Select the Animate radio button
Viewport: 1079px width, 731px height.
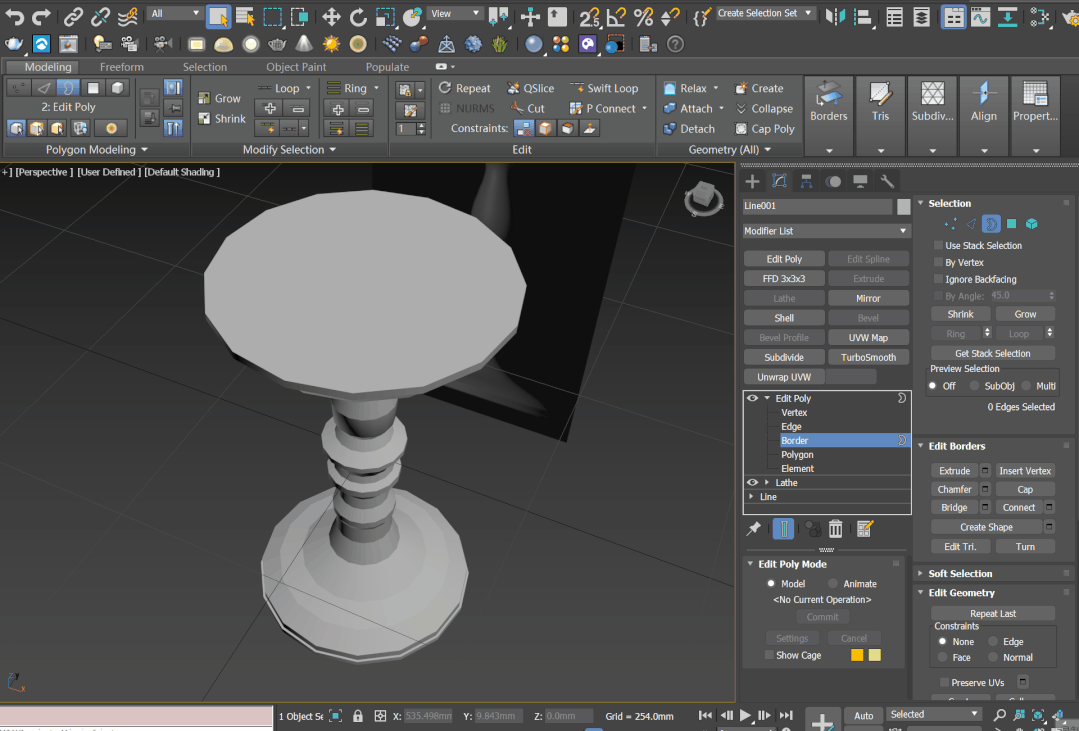point(833,583)
